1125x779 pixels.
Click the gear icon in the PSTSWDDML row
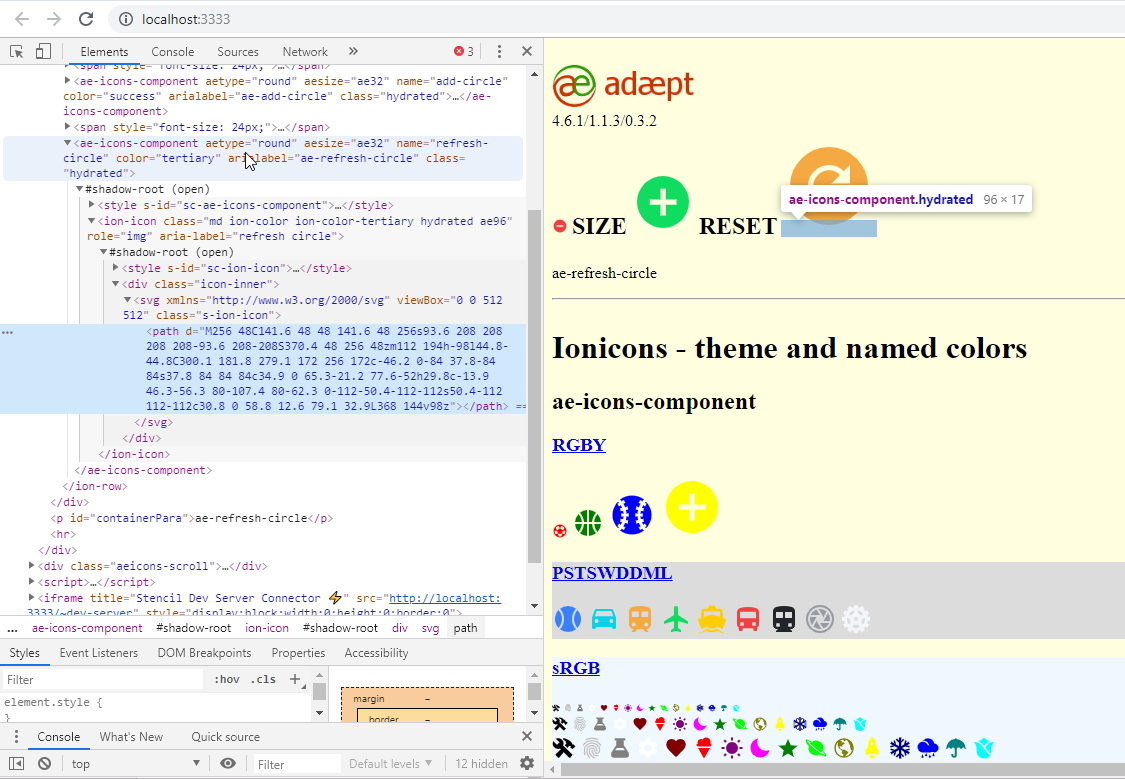click(x=856, y=619)
